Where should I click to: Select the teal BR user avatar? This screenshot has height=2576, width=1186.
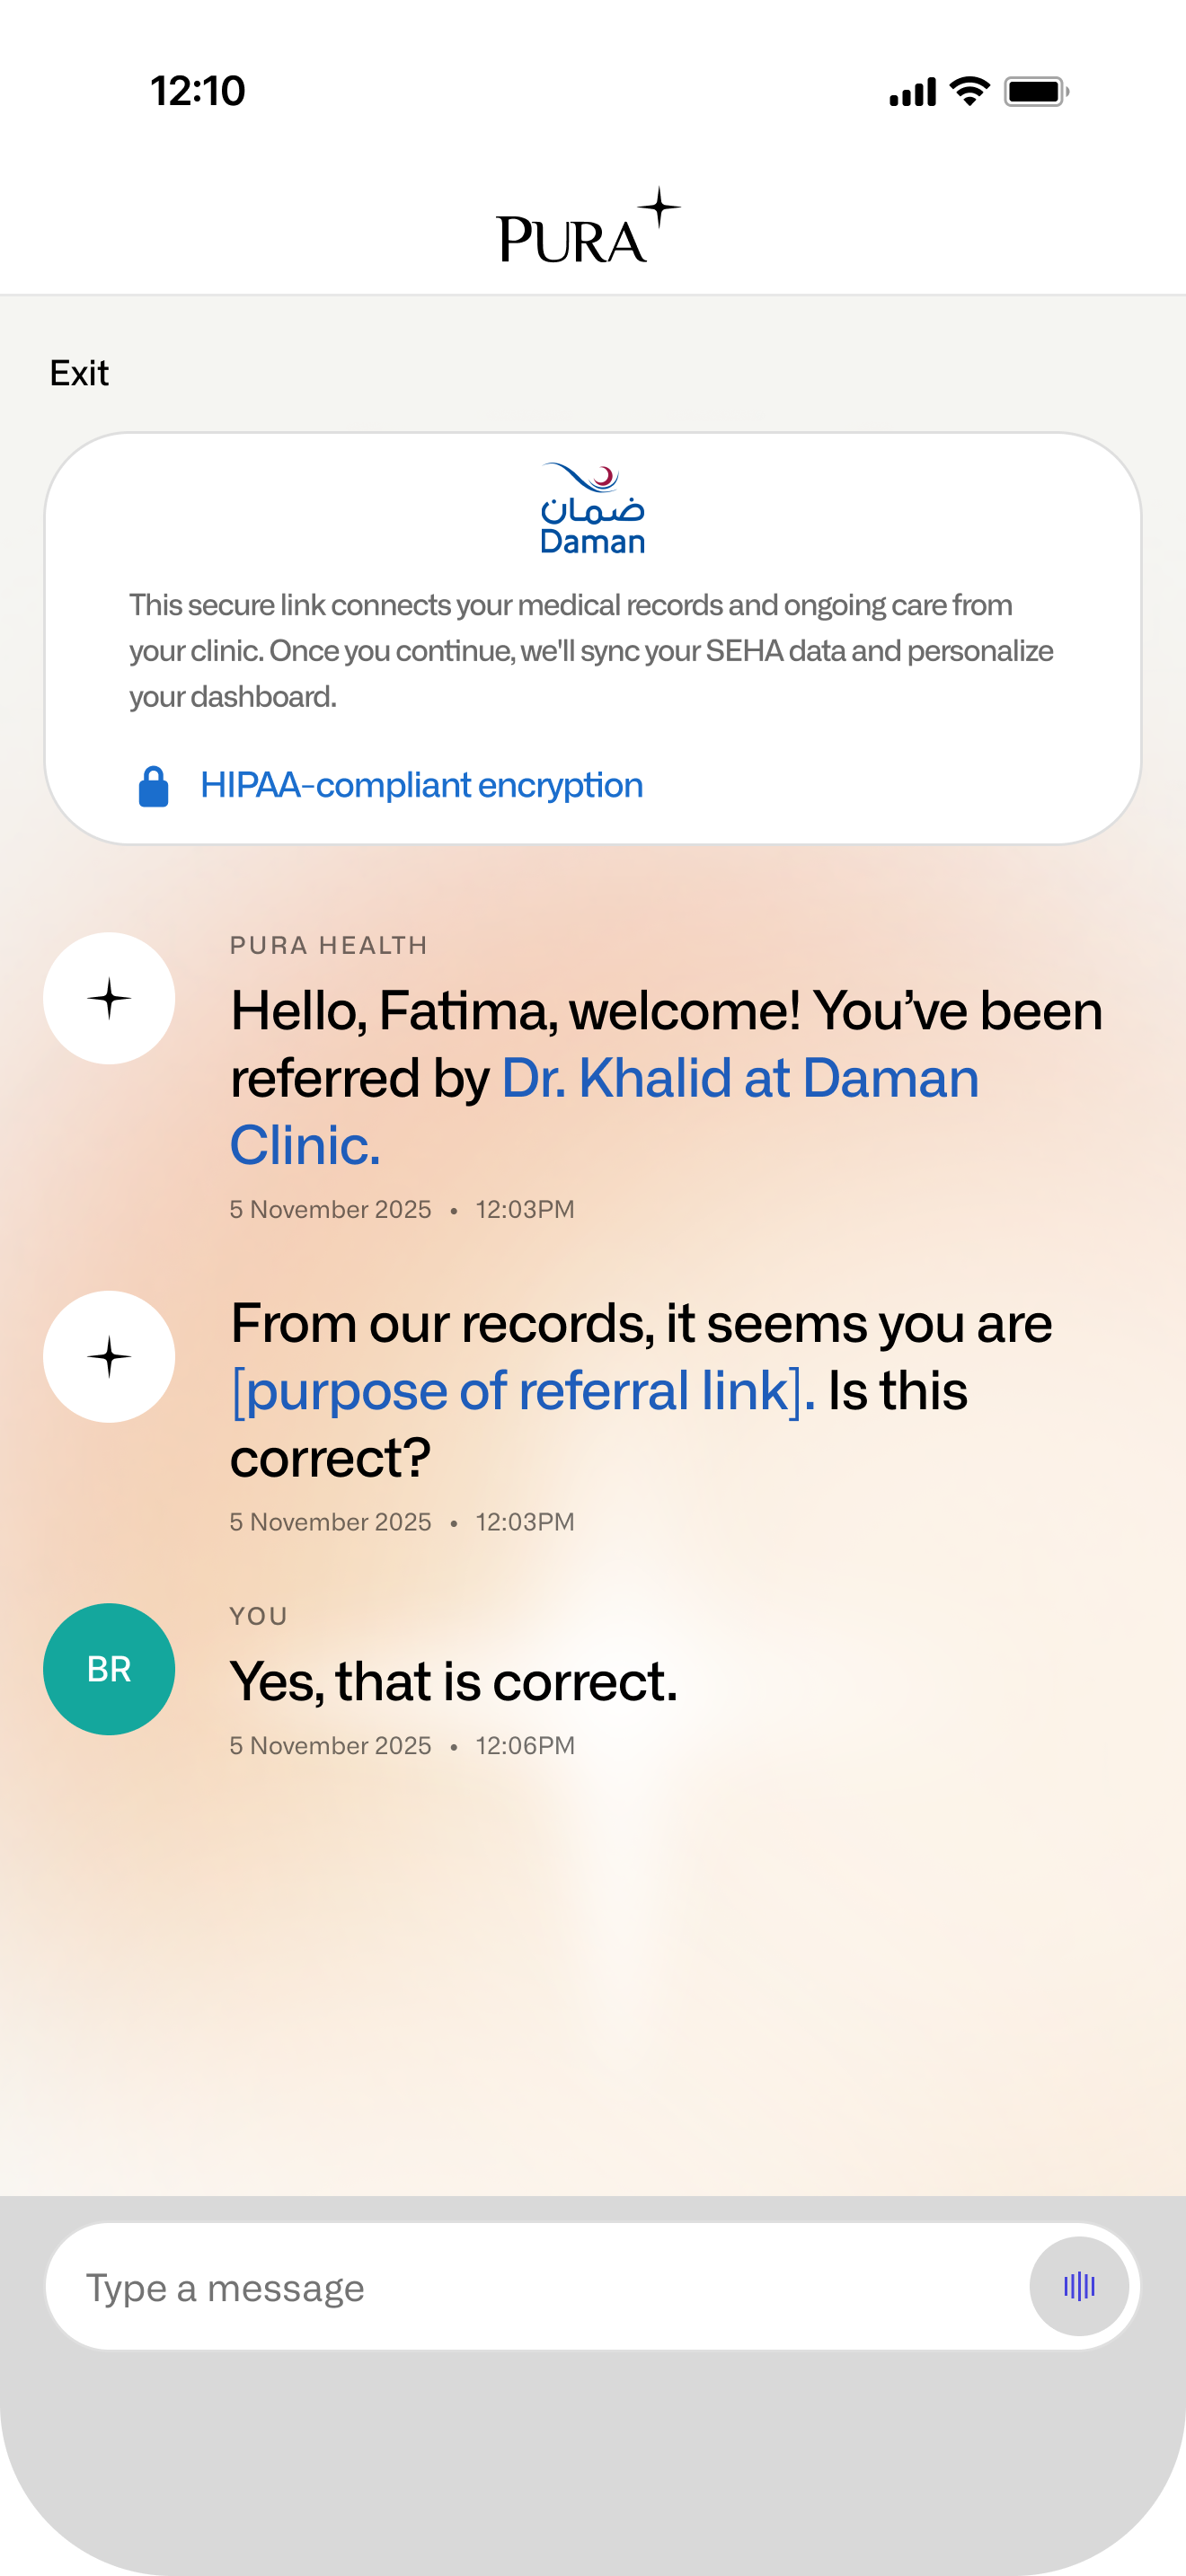[109, 1667]
